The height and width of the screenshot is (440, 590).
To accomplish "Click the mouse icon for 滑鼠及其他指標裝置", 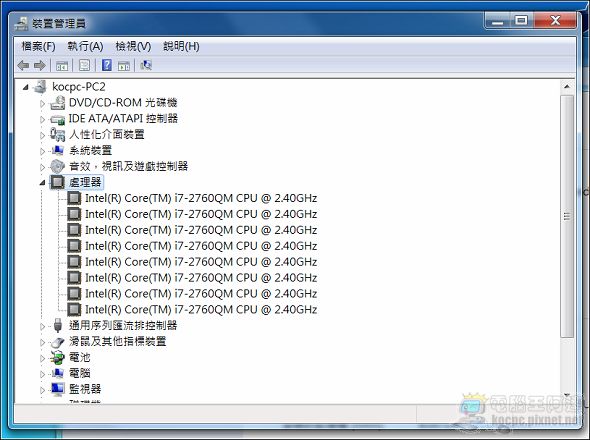I will coord(58,342).
